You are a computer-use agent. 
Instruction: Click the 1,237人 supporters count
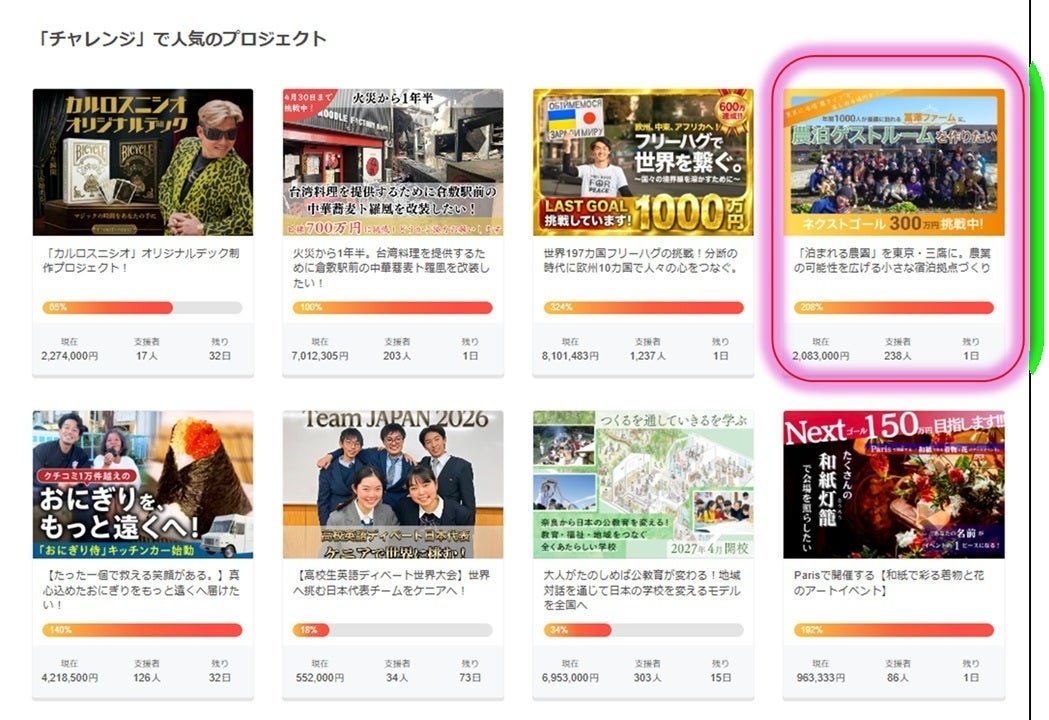(x=647, y=355)
